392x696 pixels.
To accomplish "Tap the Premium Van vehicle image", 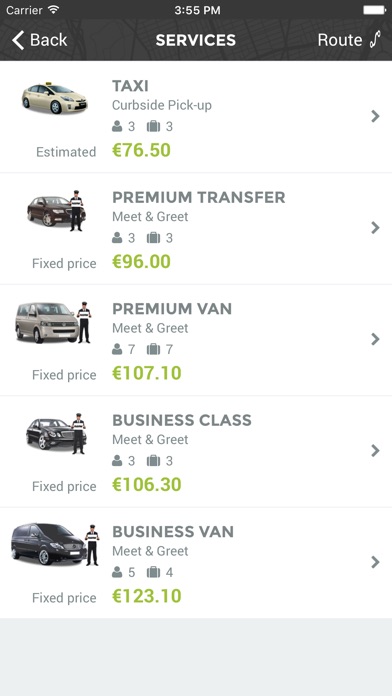I will point(53,322).
